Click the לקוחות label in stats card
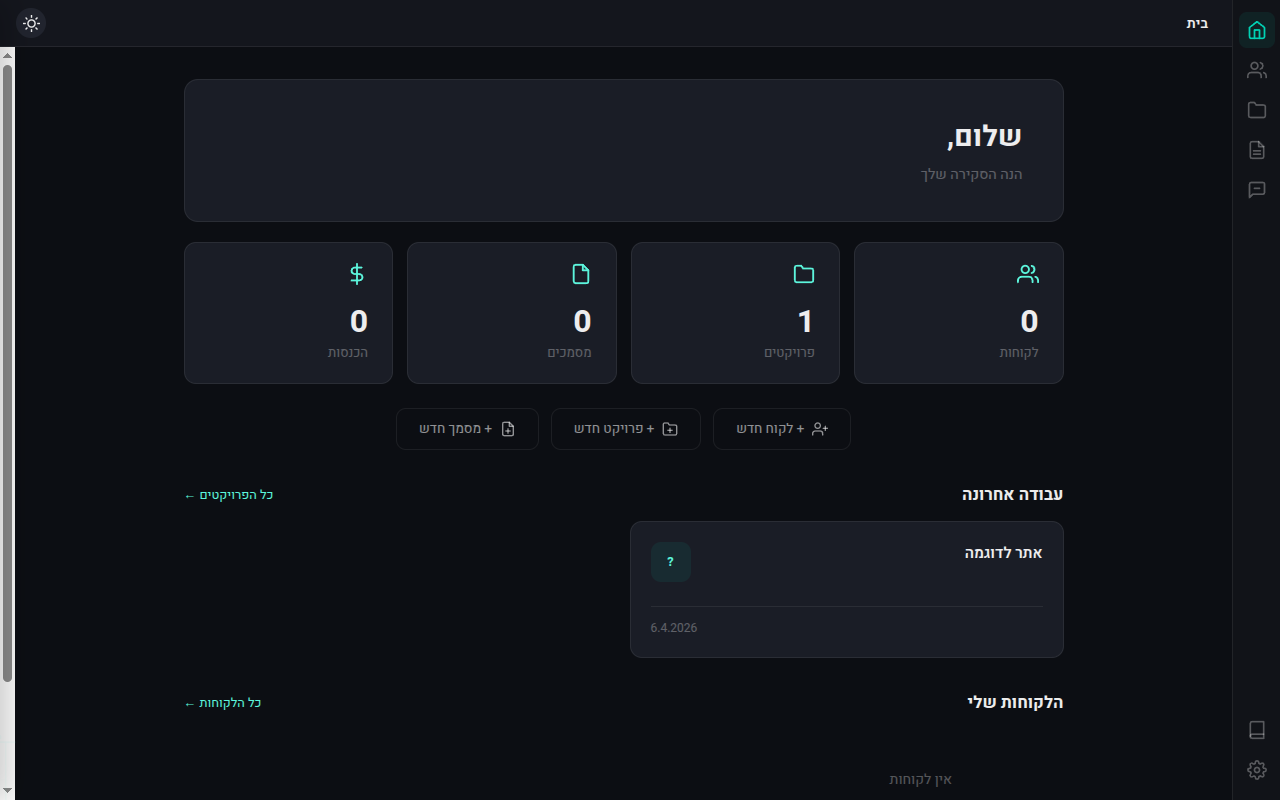This screenshot has height=800, width=1280. tap(1019, 352)
